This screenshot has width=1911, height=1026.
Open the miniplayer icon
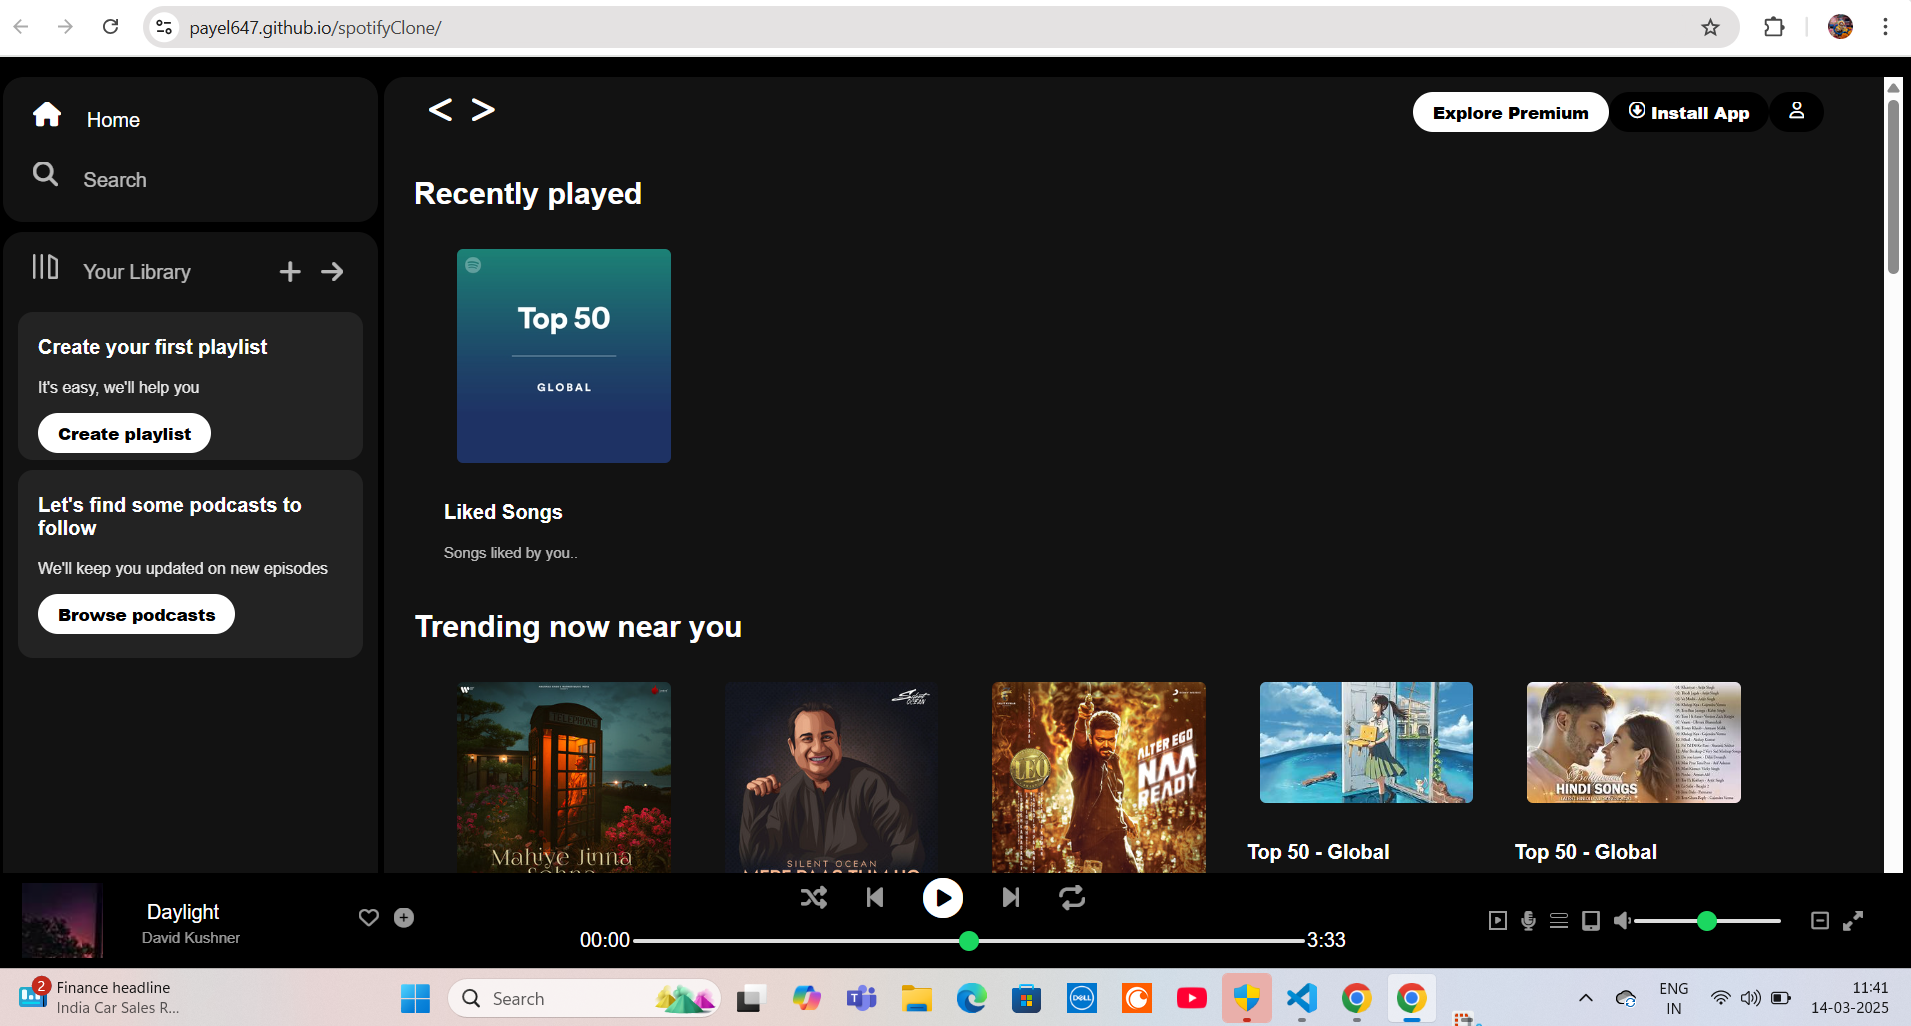pos(1820,921)
